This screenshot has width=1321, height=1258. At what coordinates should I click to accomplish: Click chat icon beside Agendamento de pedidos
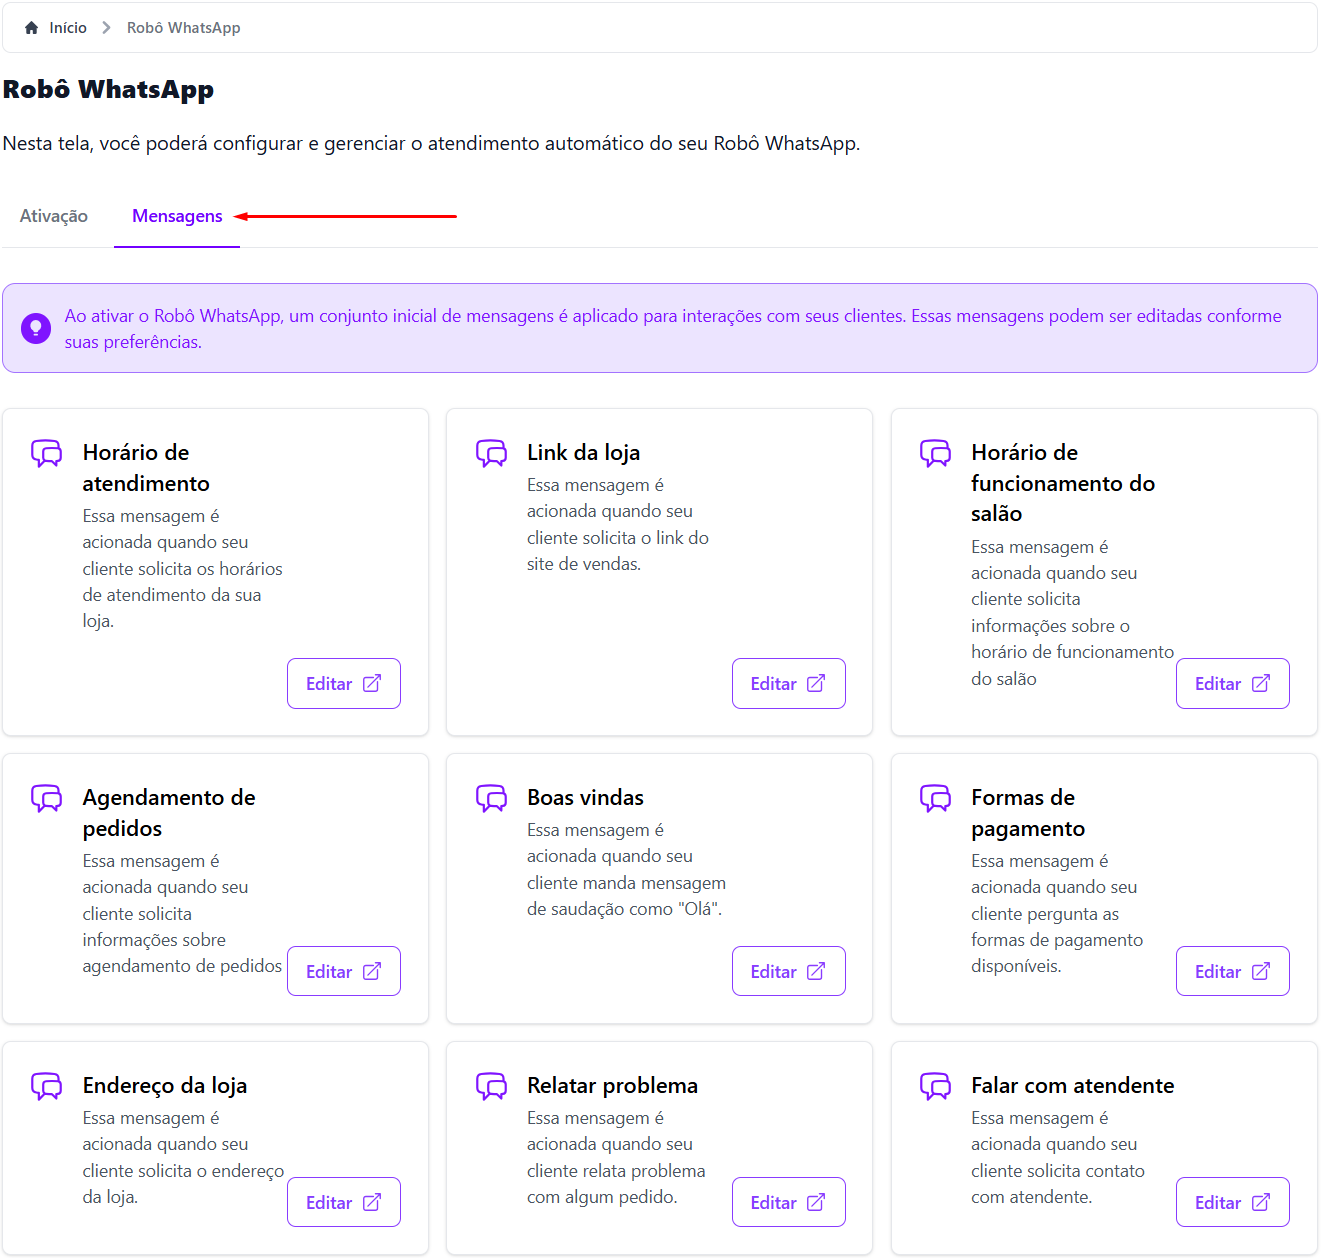[46, 798]
